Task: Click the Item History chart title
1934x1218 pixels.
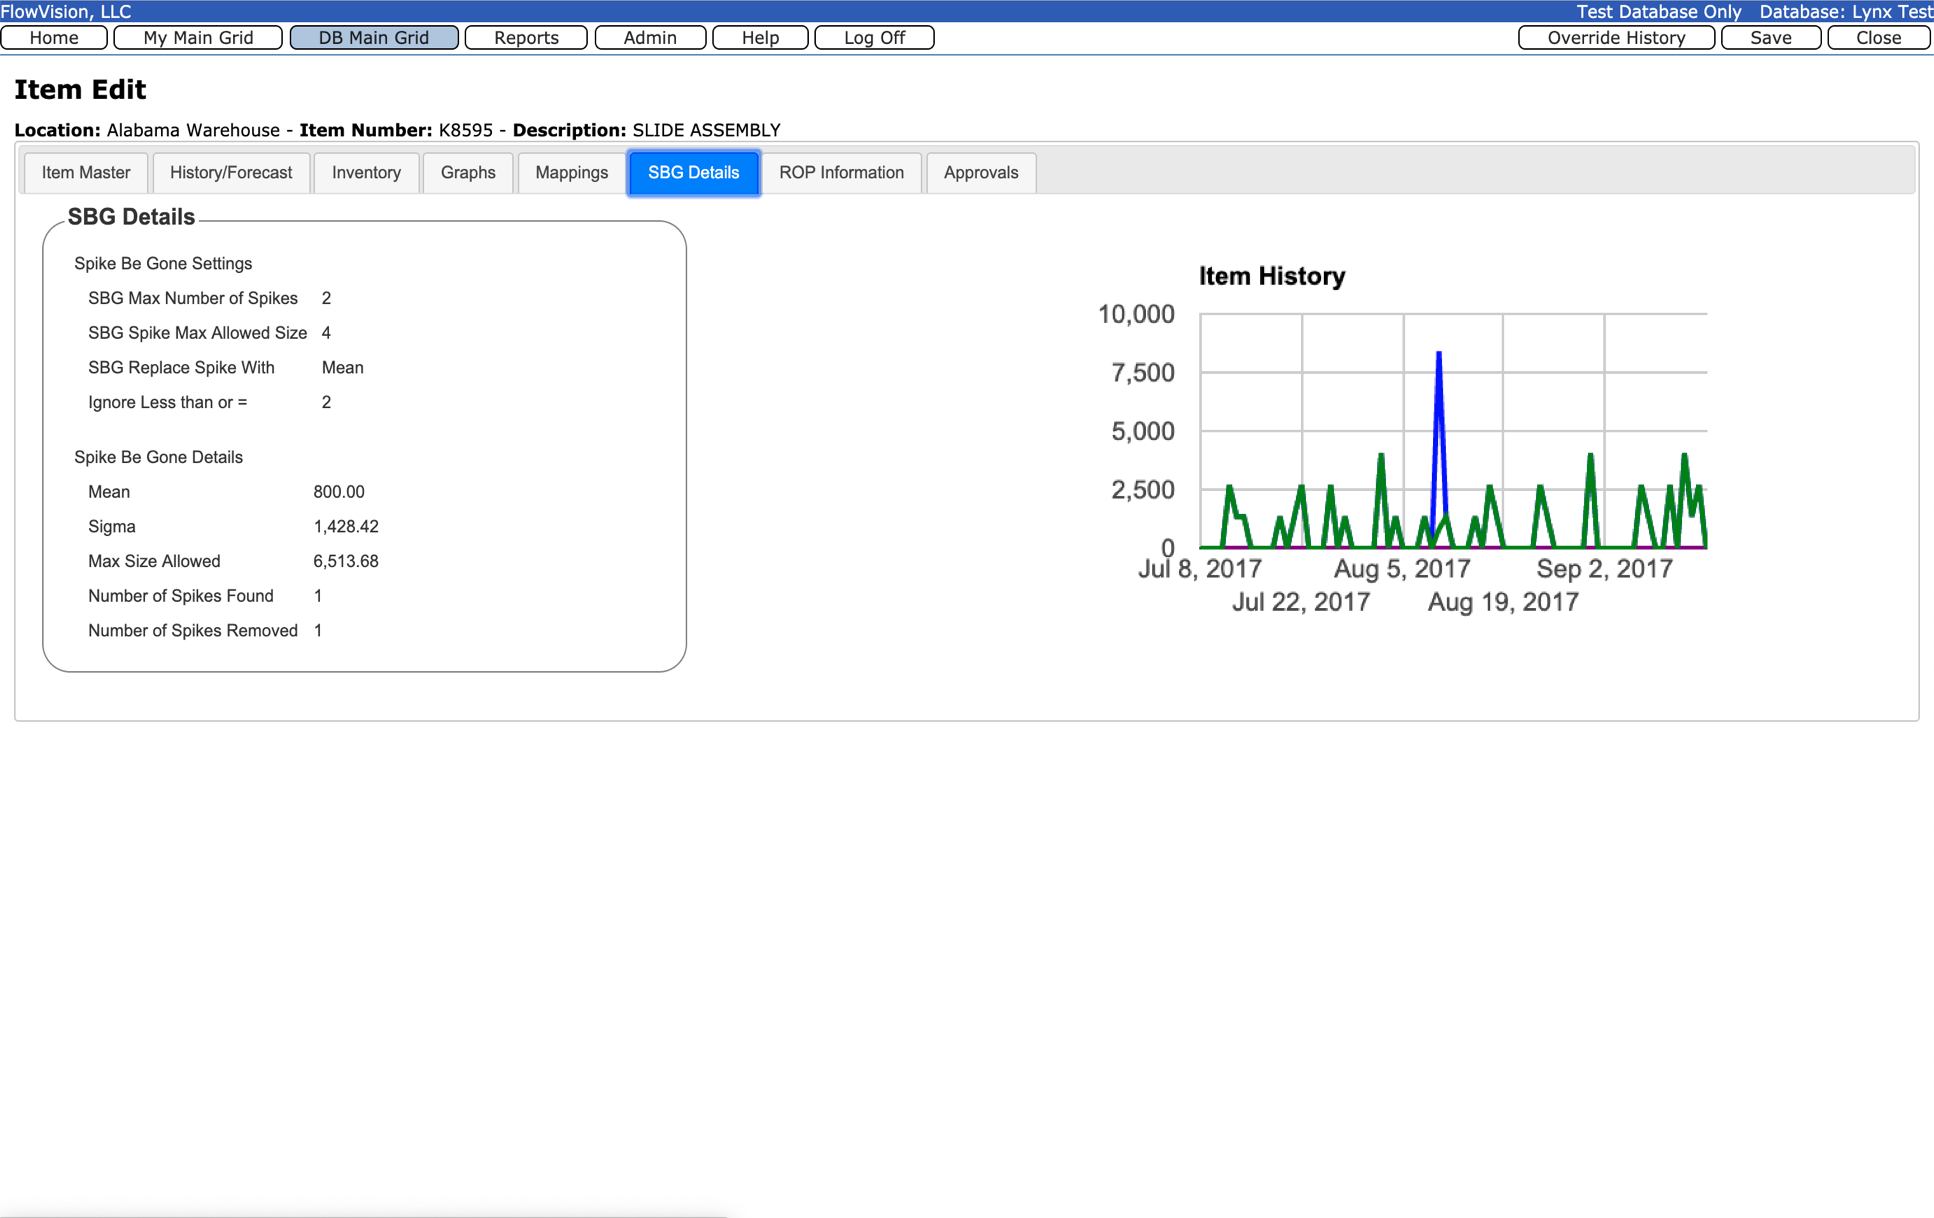Action: click(x=1271, y=276)
